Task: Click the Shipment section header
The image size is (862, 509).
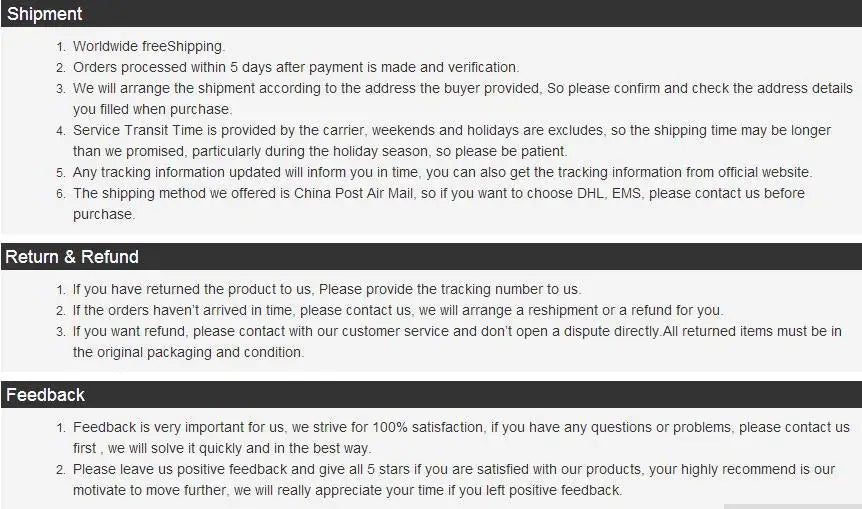Action: click(x=45, y=14)
